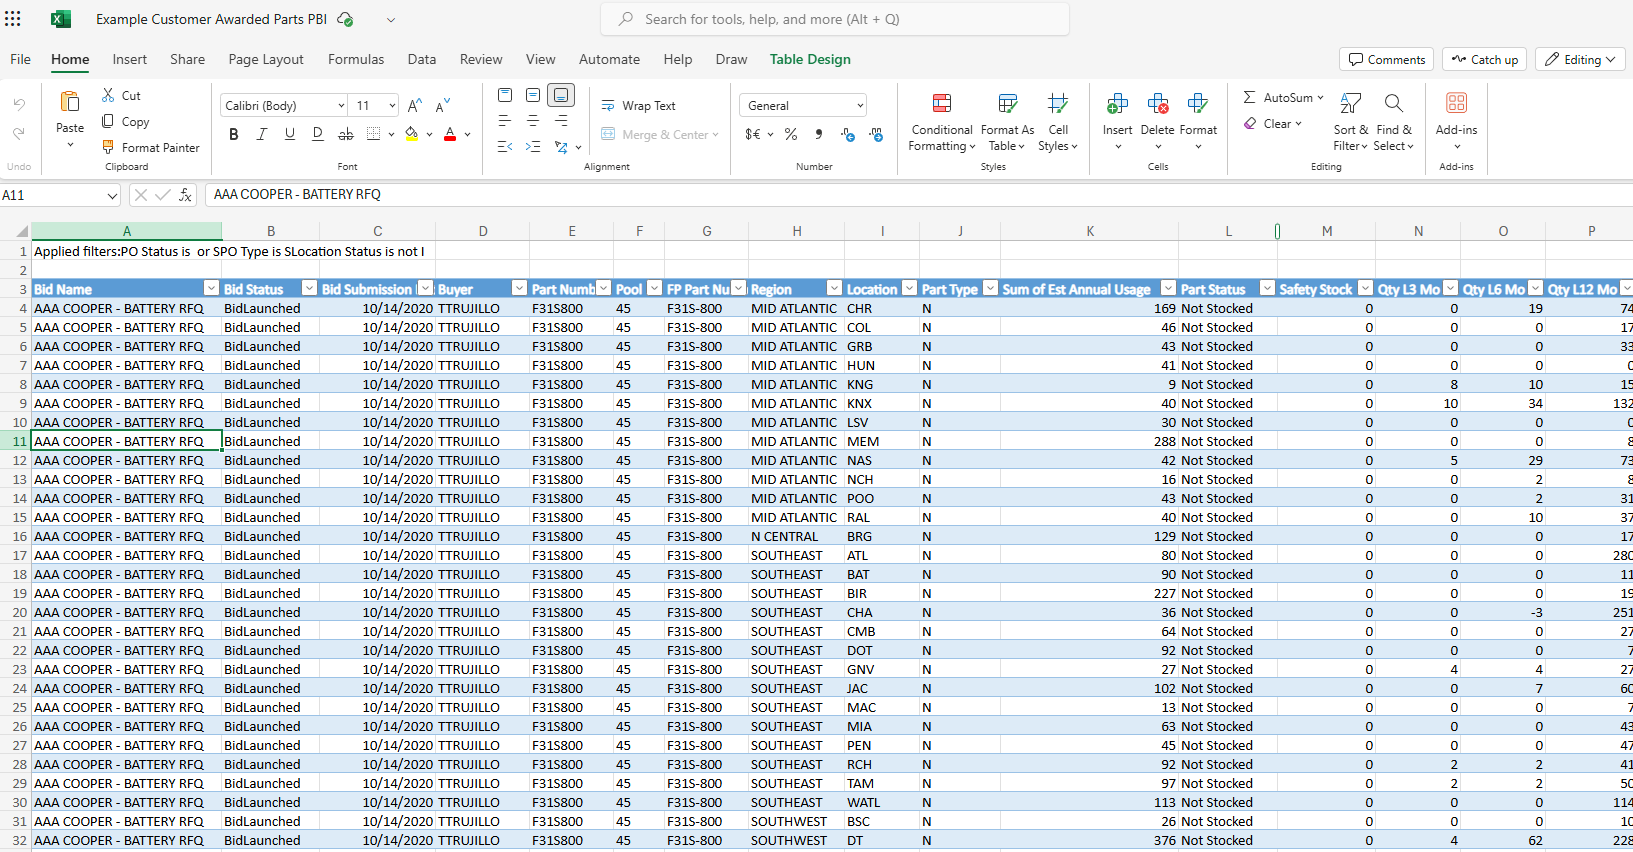Toggle top vertical alignment
Viewport: 1633px width, 852px height.
point(505,95)
